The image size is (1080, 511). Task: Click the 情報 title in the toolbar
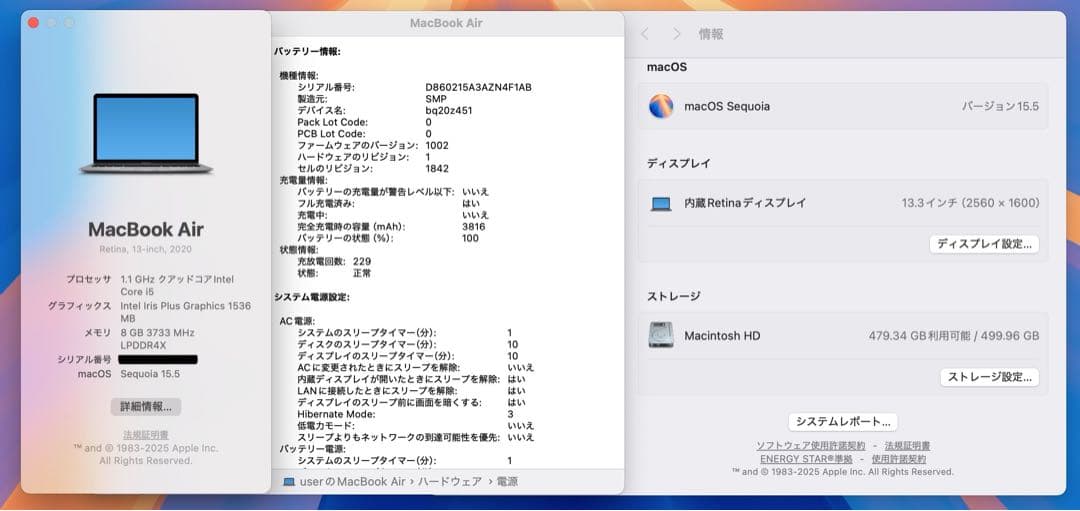pos(711,34)
